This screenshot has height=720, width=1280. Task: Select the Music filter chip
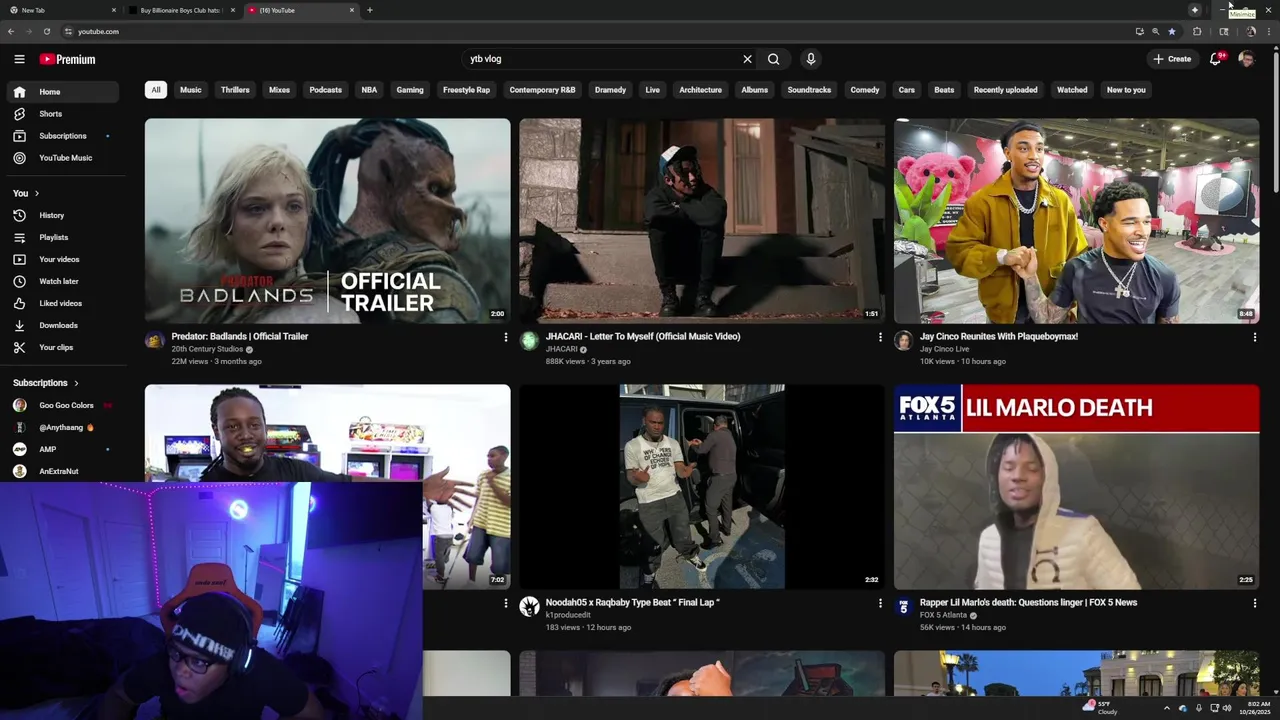190,90
